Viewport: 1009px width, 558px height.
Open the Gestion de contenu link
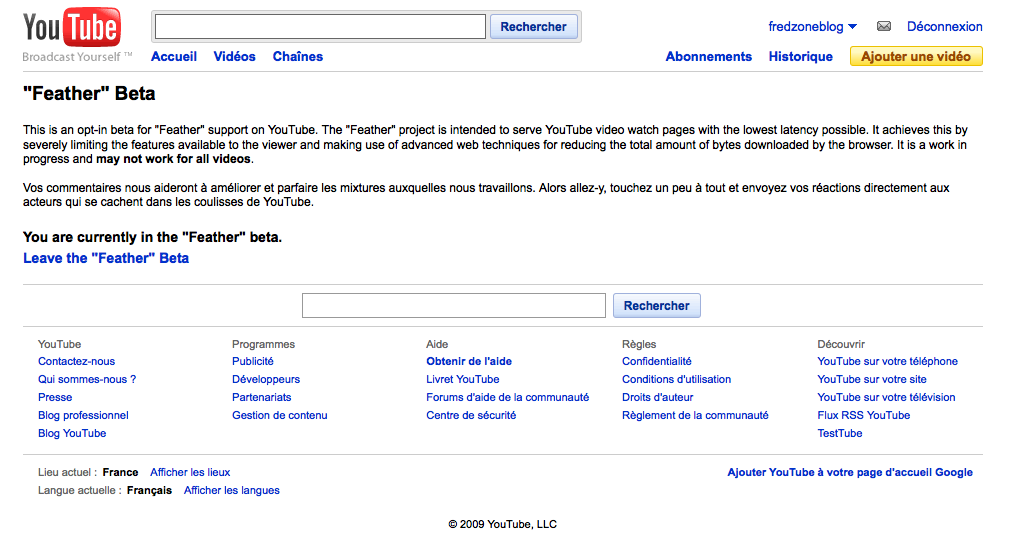[x=279, y=416]
